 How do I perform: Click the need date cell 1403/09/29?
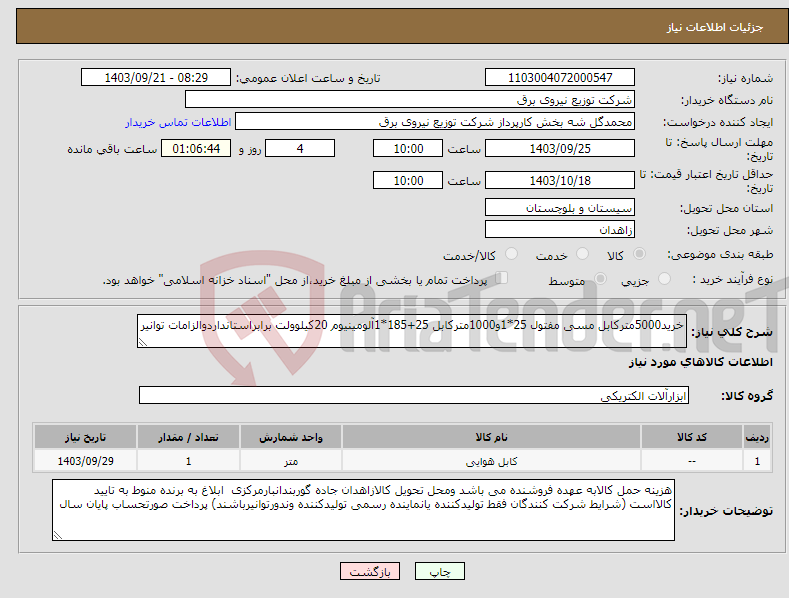(x=86, y=461)
